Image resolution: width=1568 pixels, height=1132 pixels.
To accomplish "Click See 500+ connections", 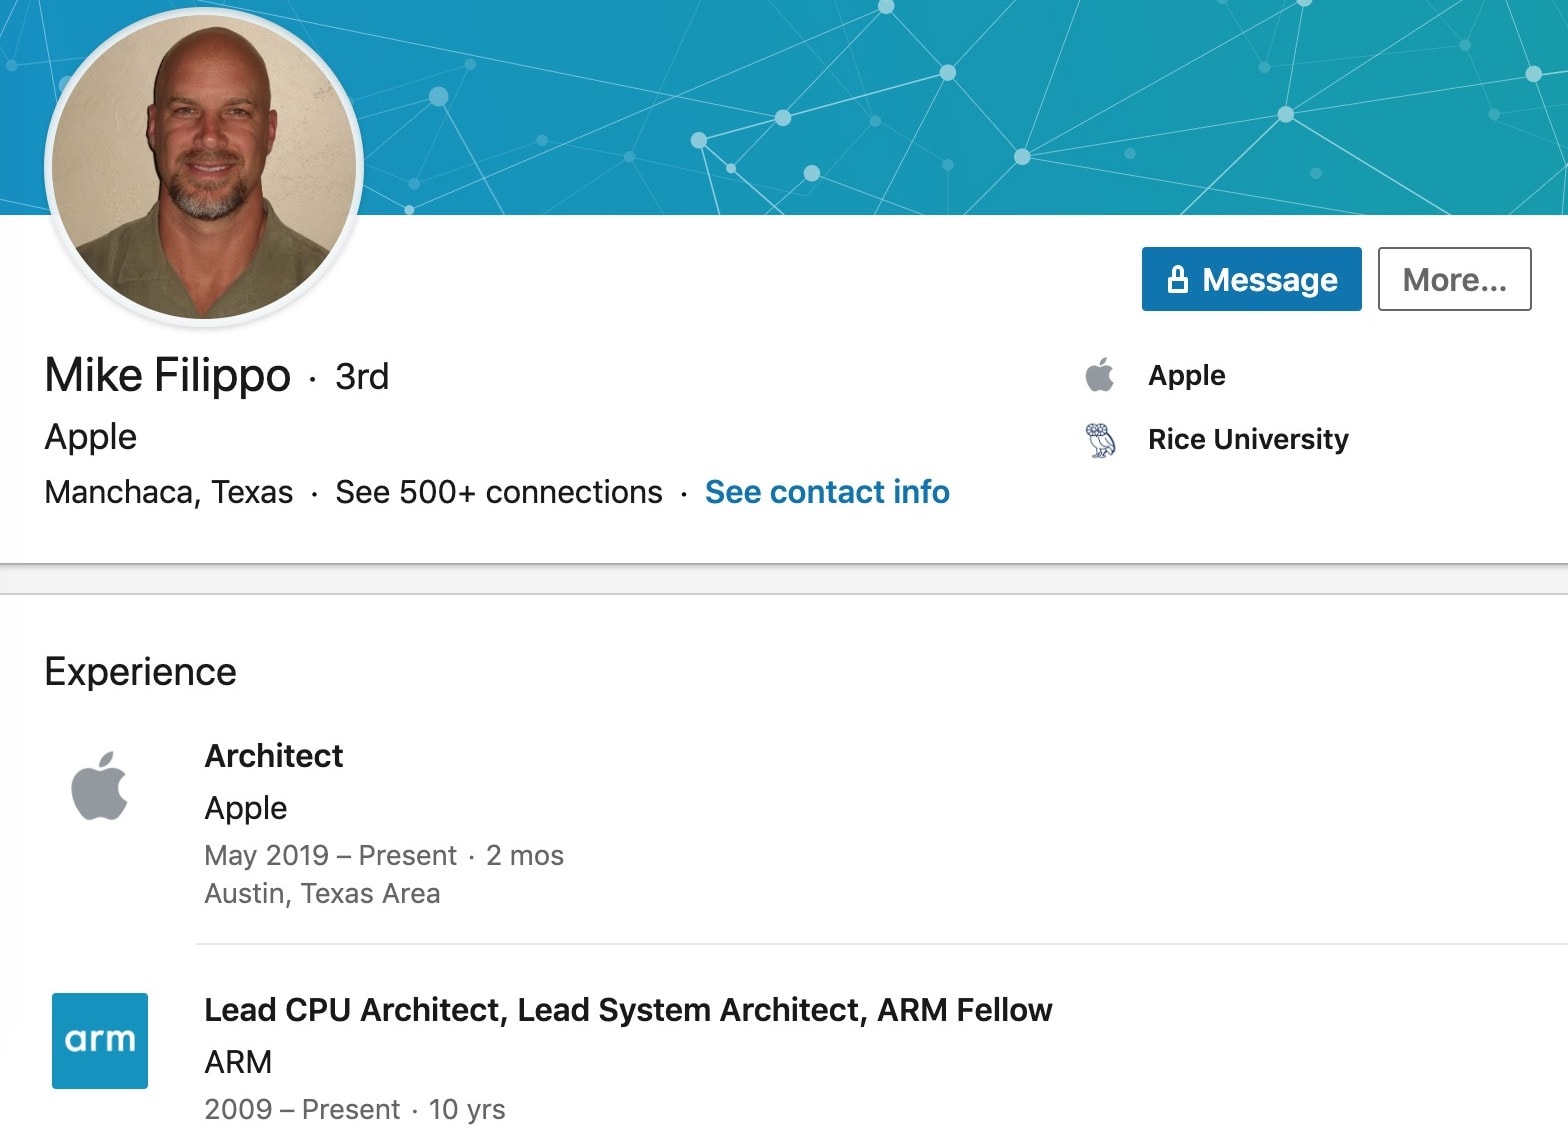I will click(498, 492).
